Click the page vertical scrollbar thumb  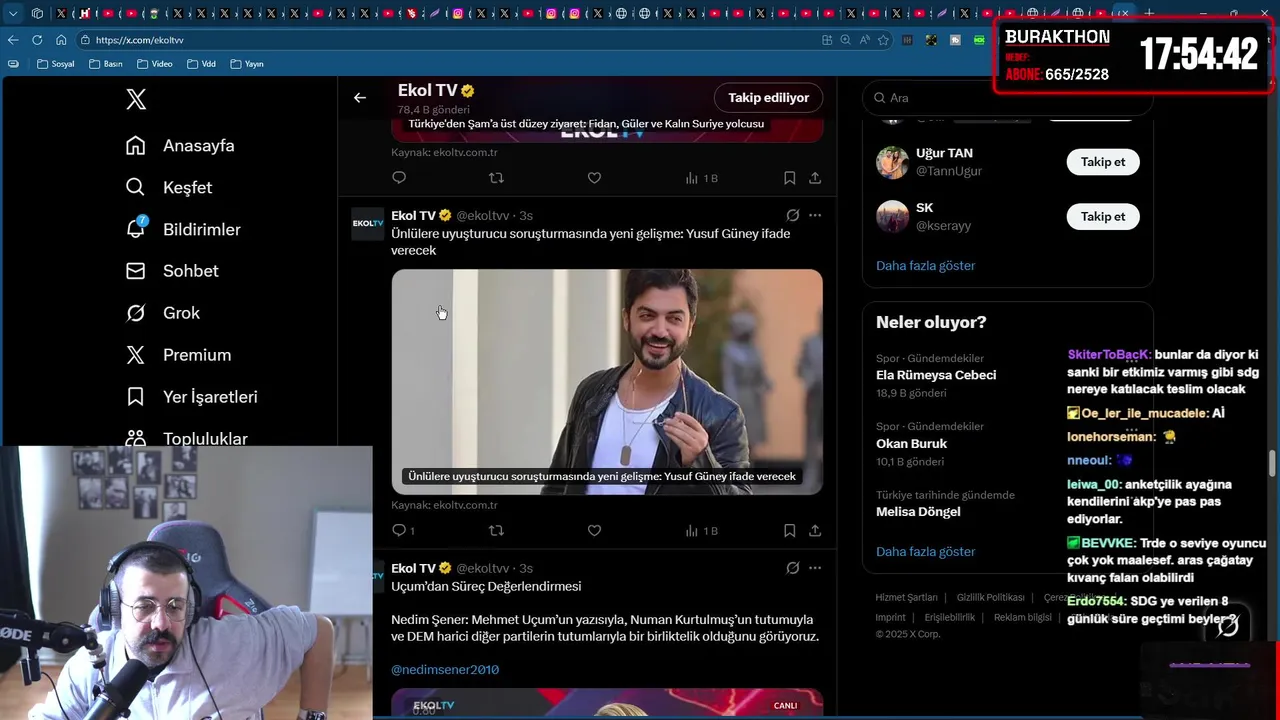coord(1272,464)
